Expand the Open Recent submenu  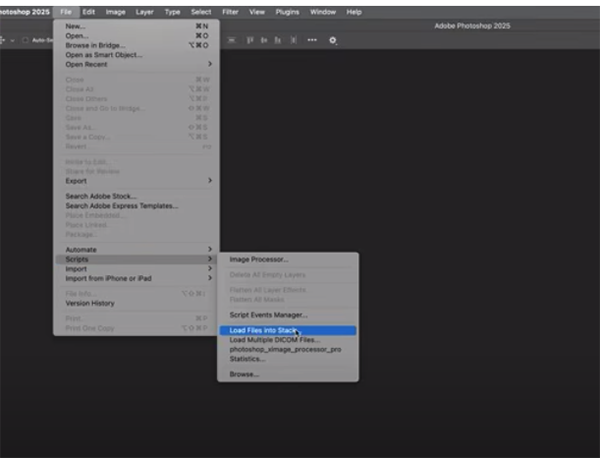(136, 64)
